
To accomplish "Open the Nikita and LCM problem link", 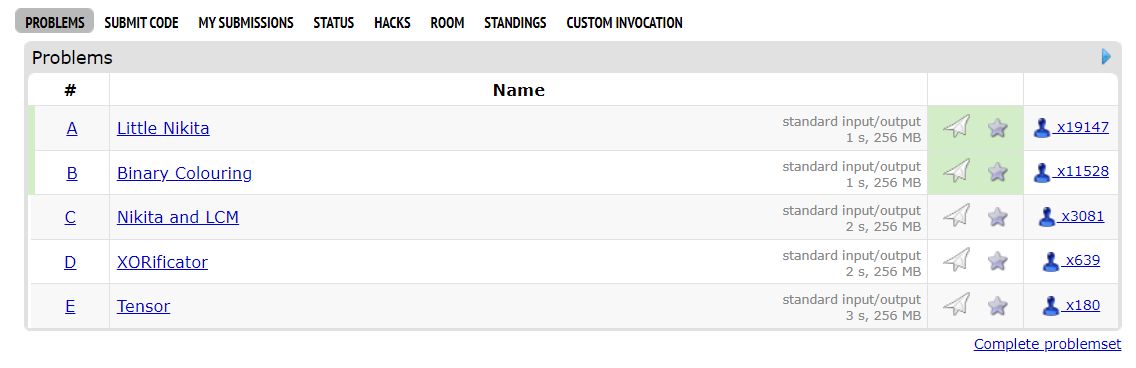I will point(178,217).
